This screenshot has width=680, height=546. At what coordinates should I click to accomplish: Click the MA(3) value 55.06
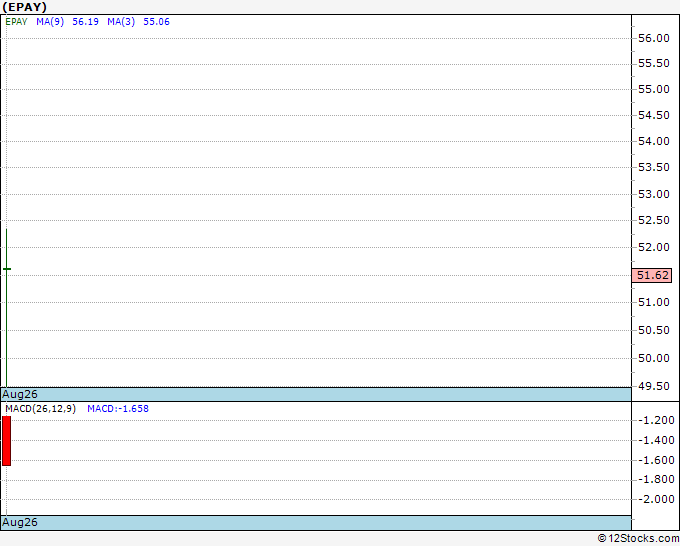point(156,22)
